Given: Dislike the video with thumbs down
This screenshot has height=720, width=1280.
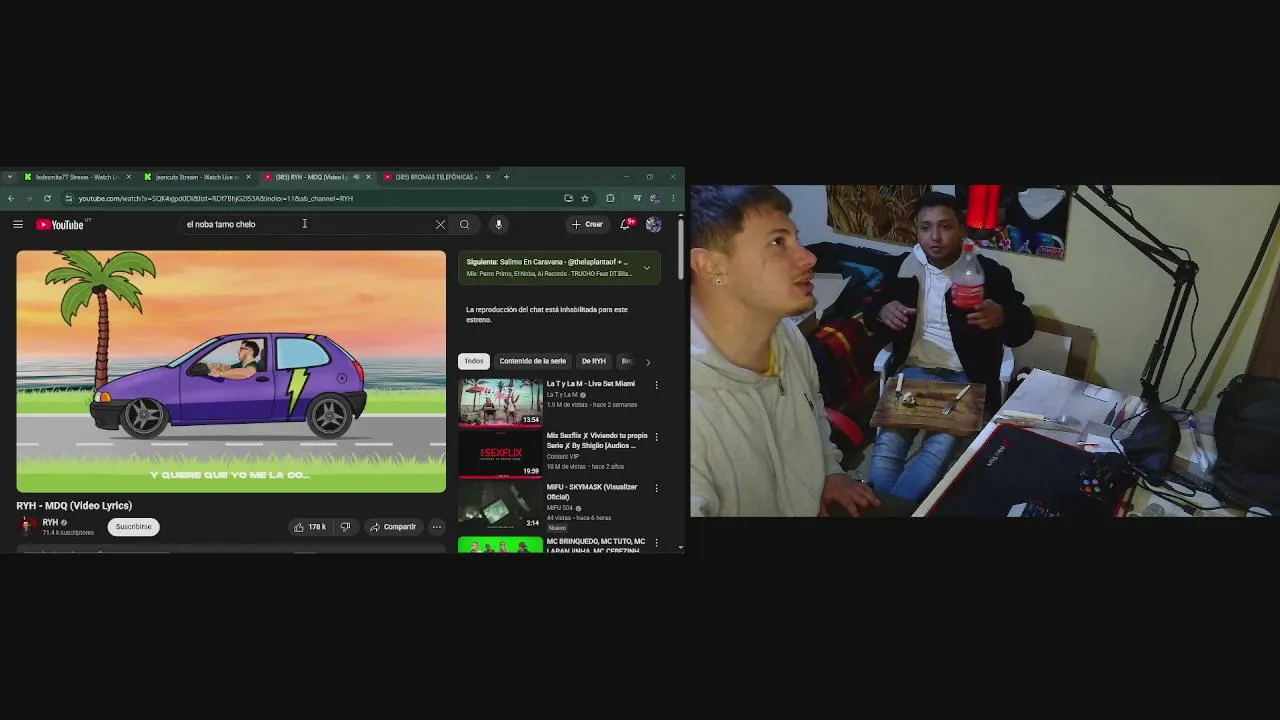Looking at the screenshot, I should (345, 527).
